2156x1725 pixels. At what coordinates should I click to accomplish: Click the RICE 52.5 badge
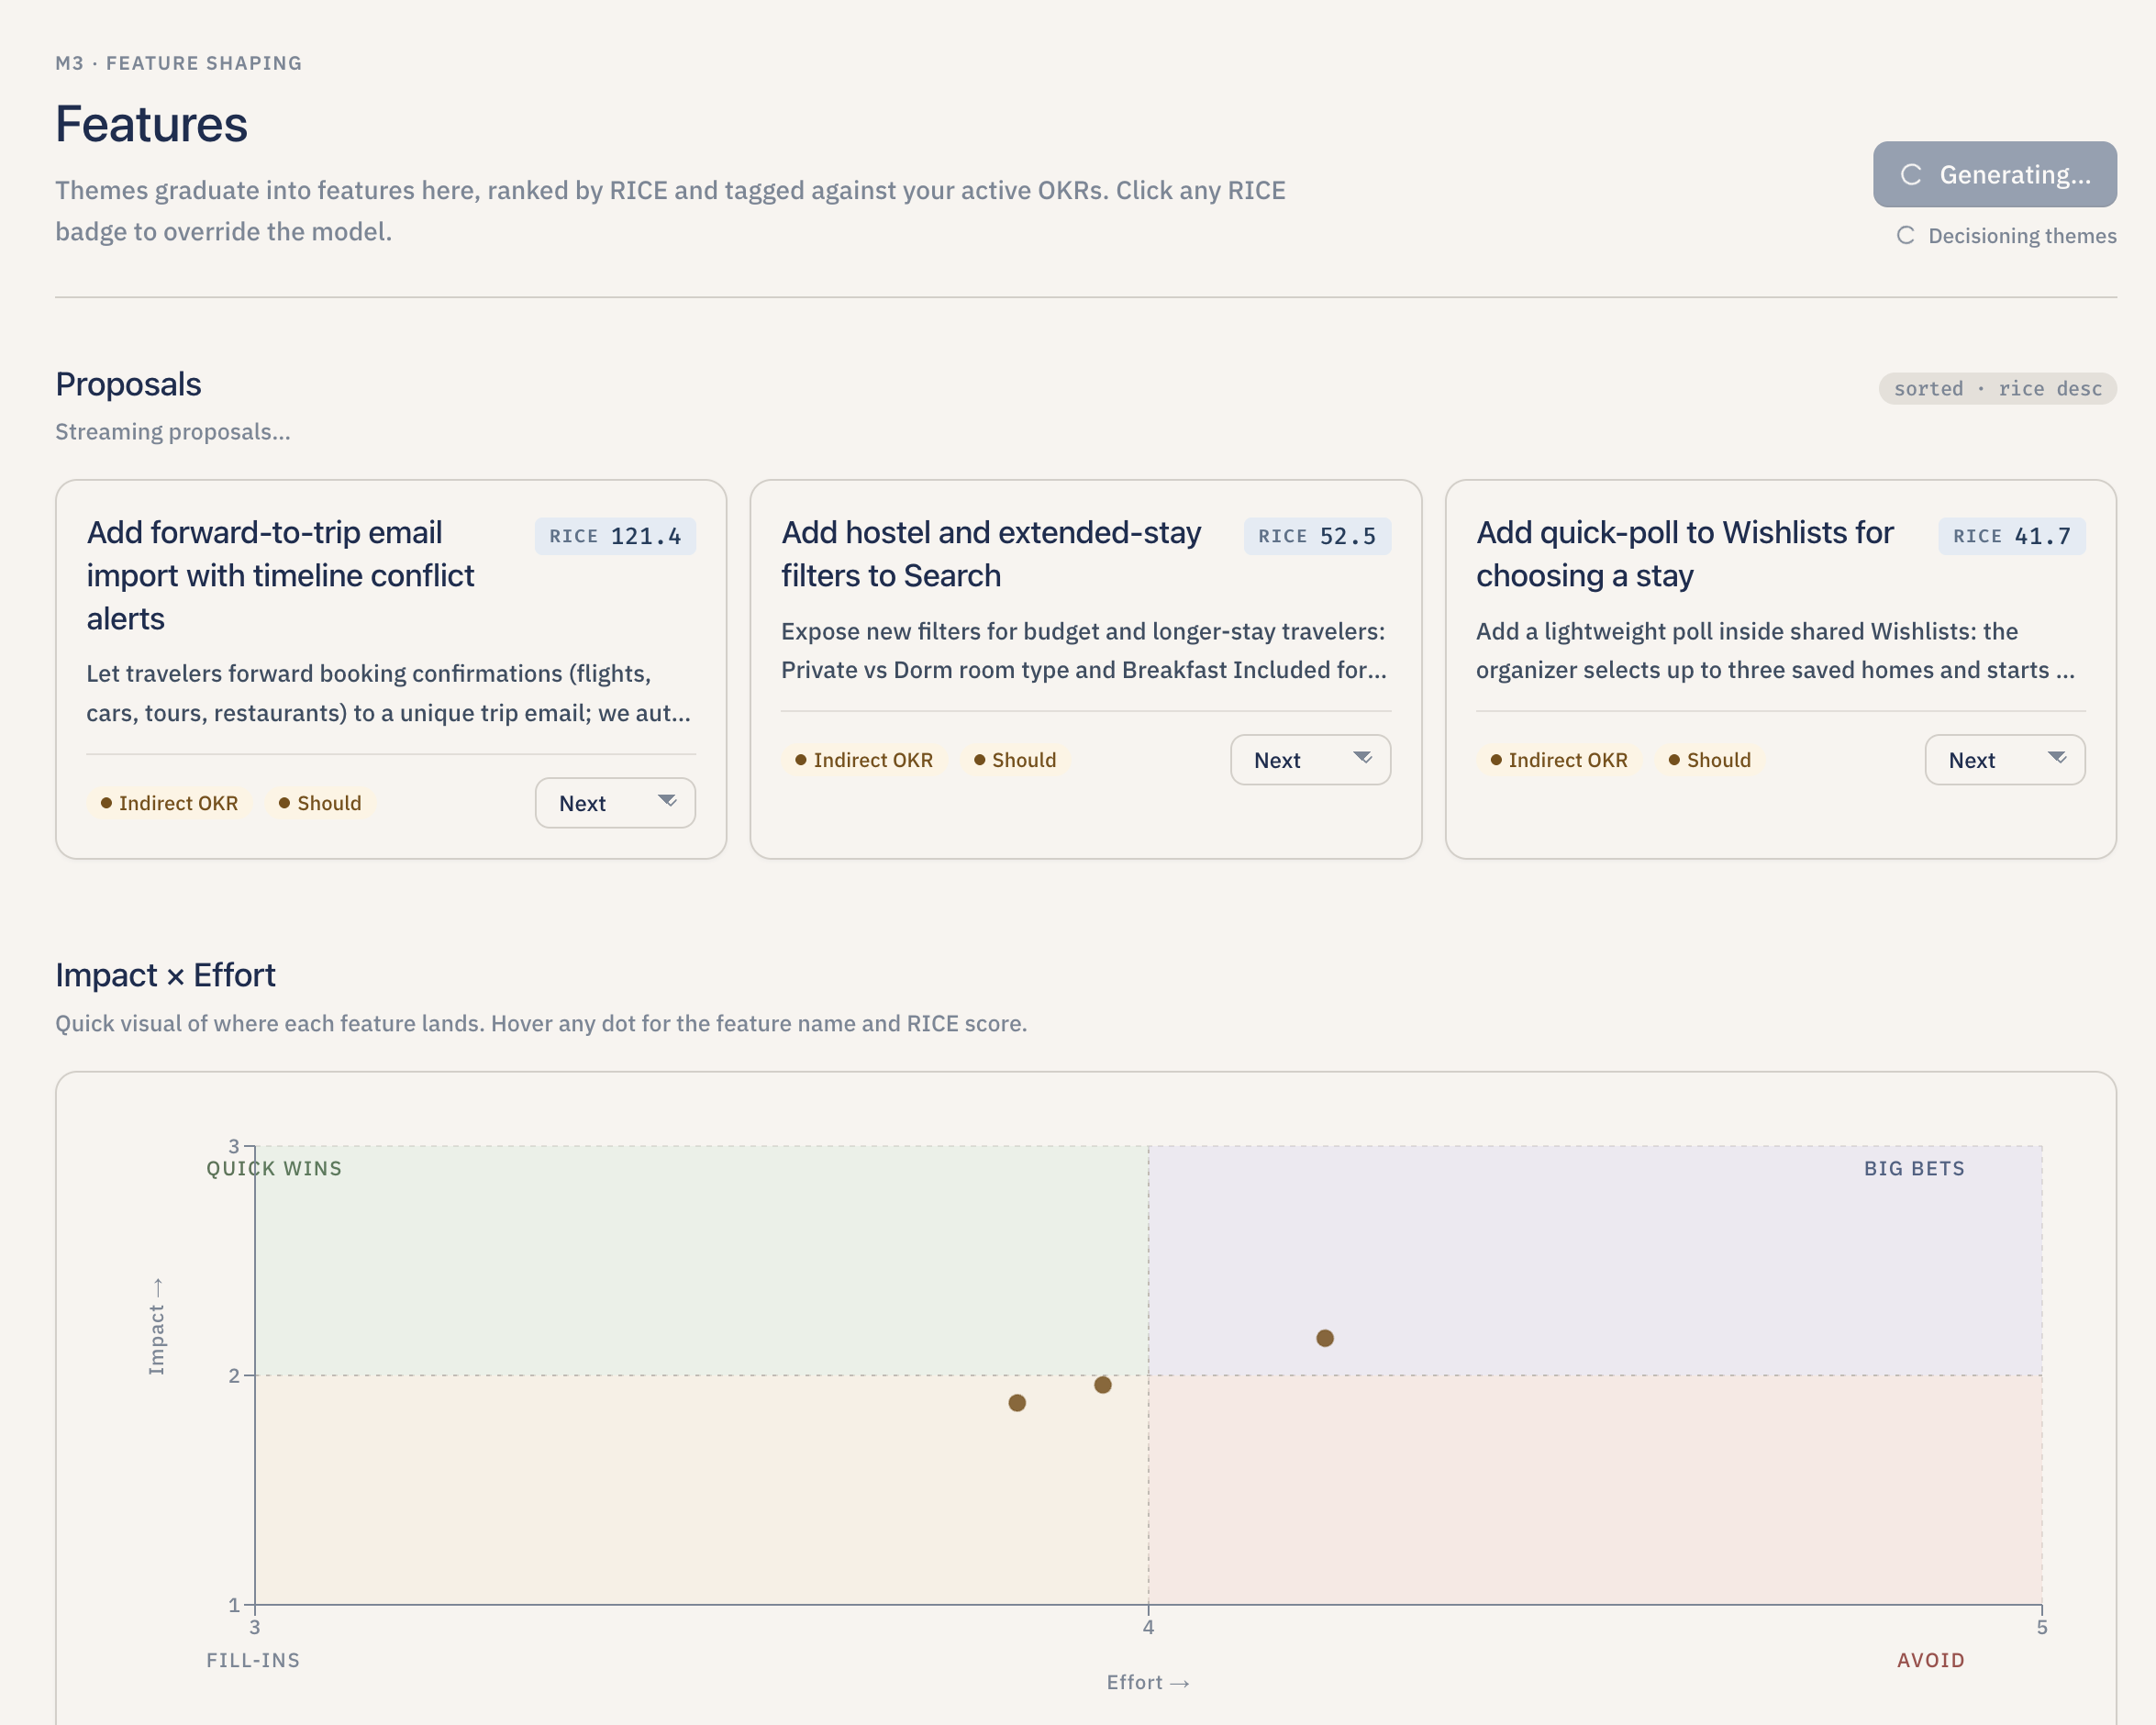pyautogui.click(x=1316, y=536)
